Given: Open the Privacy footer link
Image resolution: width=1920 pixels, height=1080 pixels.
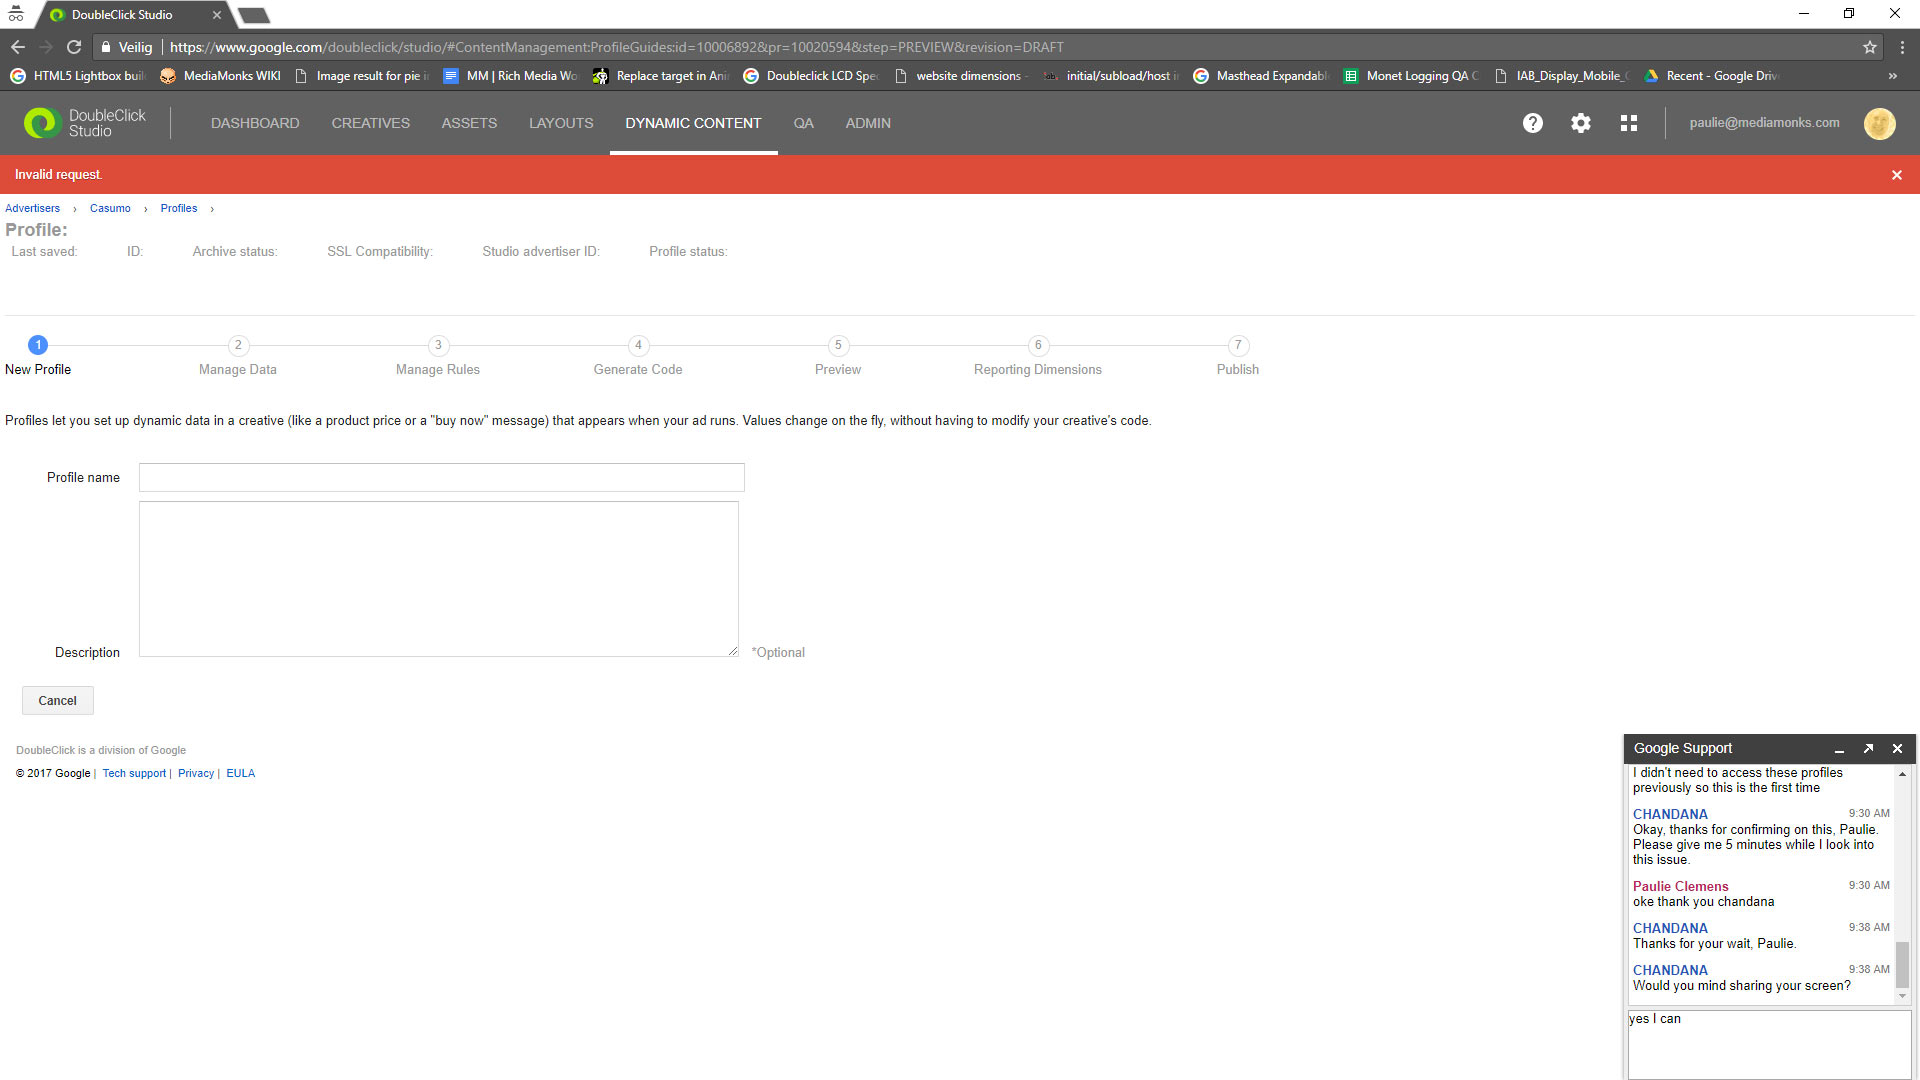Looking at the screenshot, I should click(196, 773).
